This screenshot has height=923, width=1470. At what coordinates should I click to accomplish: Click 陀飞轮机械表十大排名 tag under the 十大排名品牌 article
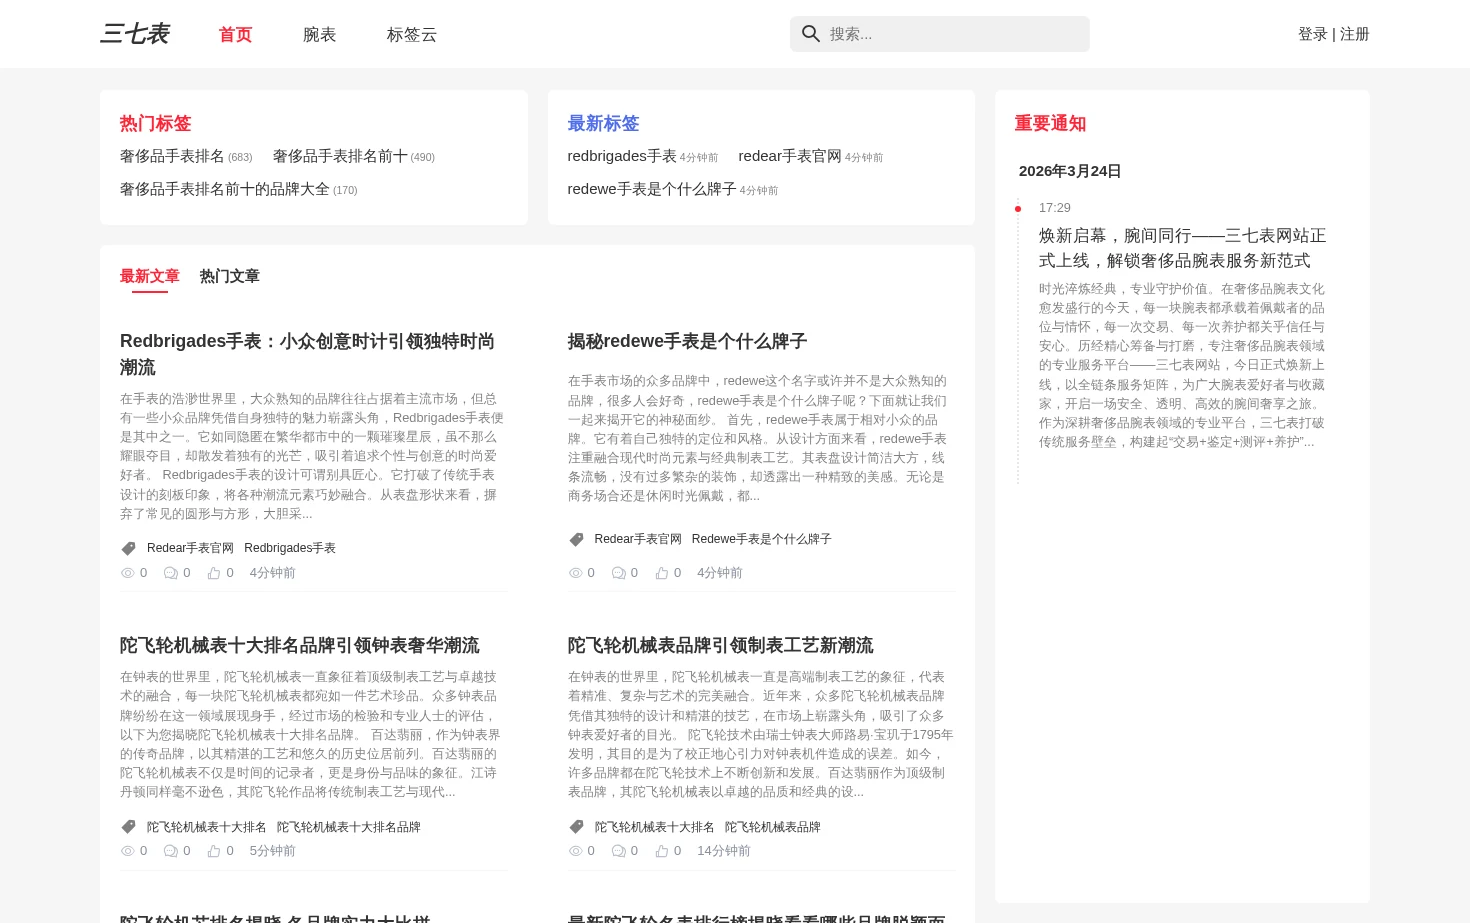click(x=207, y=827)
